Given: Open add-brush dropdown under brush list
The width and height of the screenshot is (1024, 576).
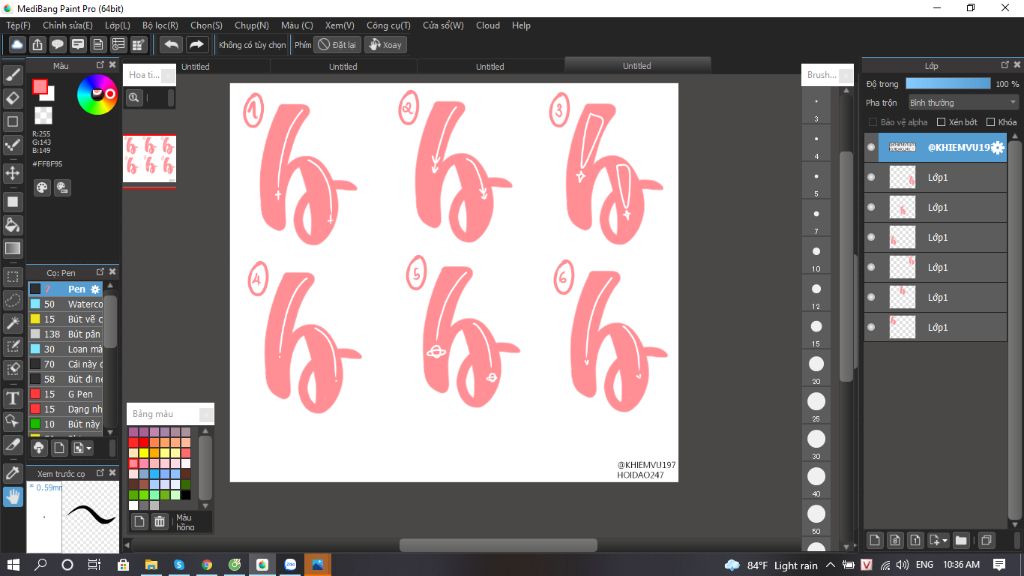Looking at the screenshot, I should point(82,448).
